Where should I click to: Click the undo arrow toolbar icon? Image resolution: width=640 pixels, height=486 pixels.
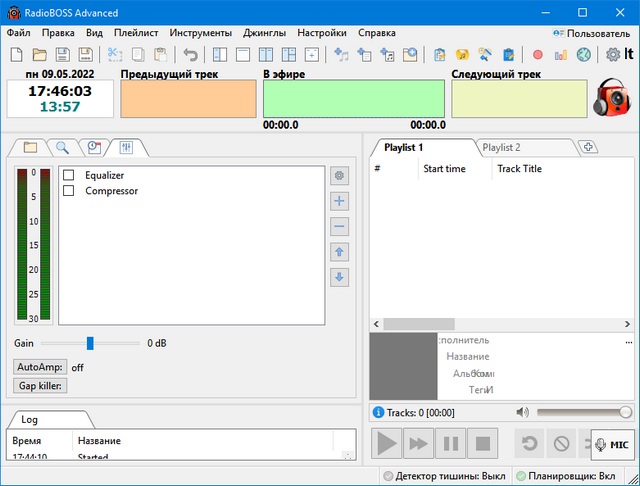pyautogui.click(x=190, y=54)
